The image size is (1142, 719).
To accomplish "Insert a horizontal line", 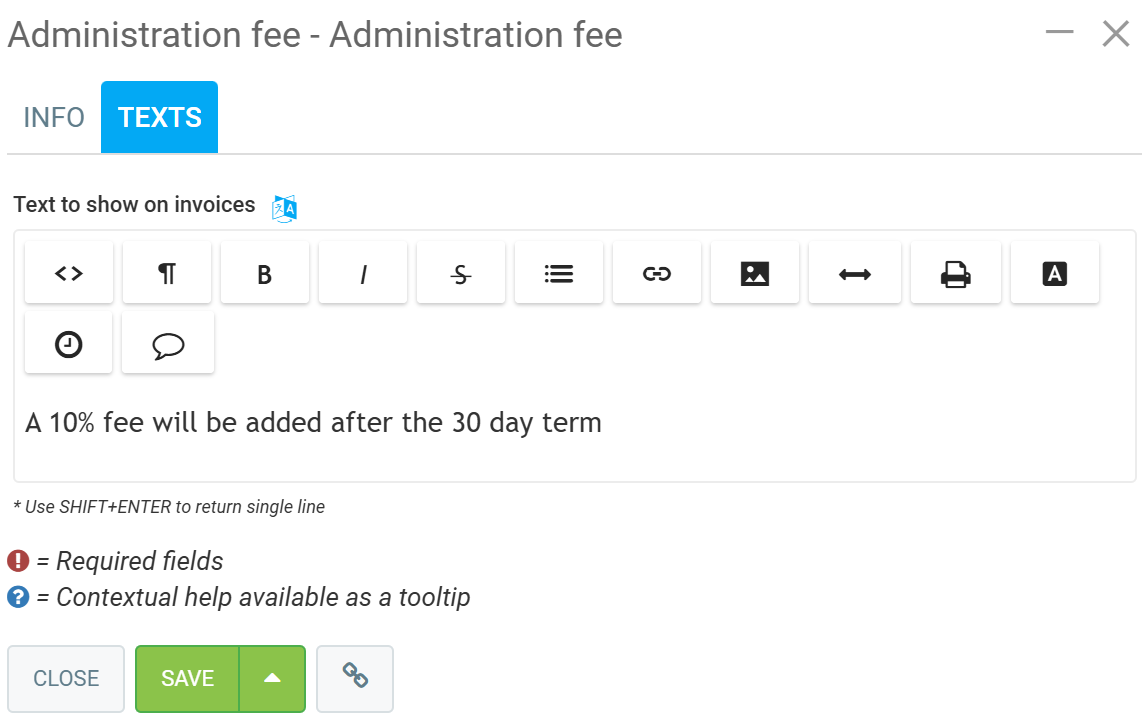I will pyautogui.click(x=855, y=273).
